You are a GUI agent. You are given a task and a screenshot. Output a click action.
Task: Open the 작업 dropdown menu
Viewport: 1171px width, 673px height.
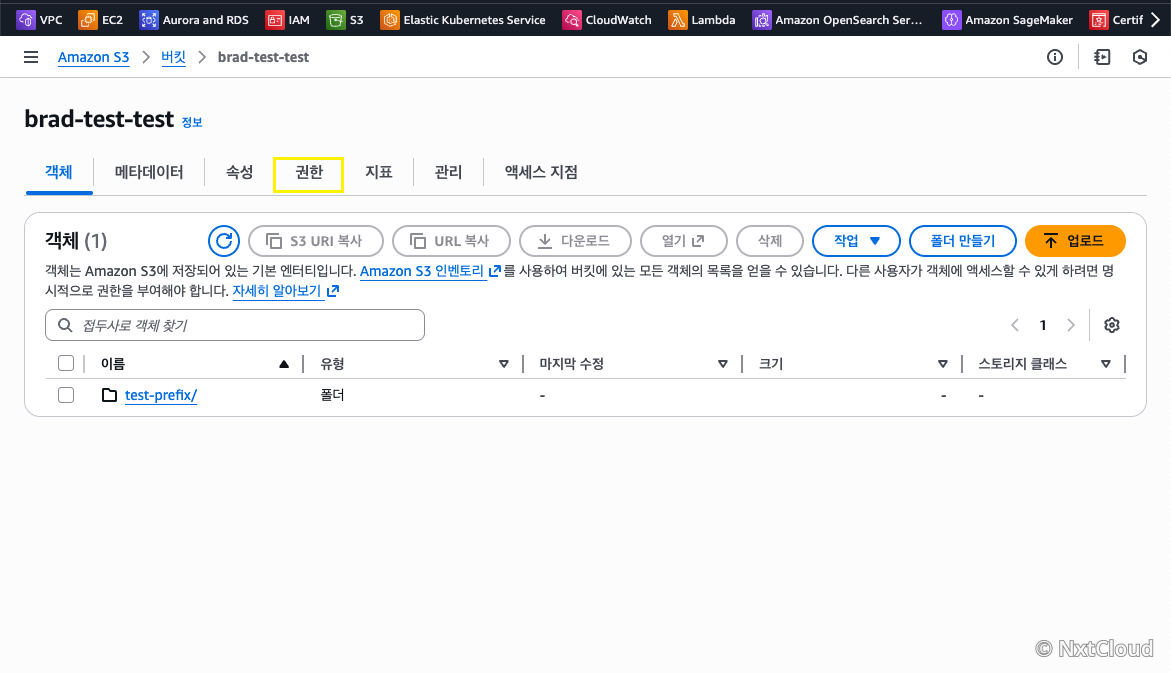pyautogui.click(x=856, y=241)
